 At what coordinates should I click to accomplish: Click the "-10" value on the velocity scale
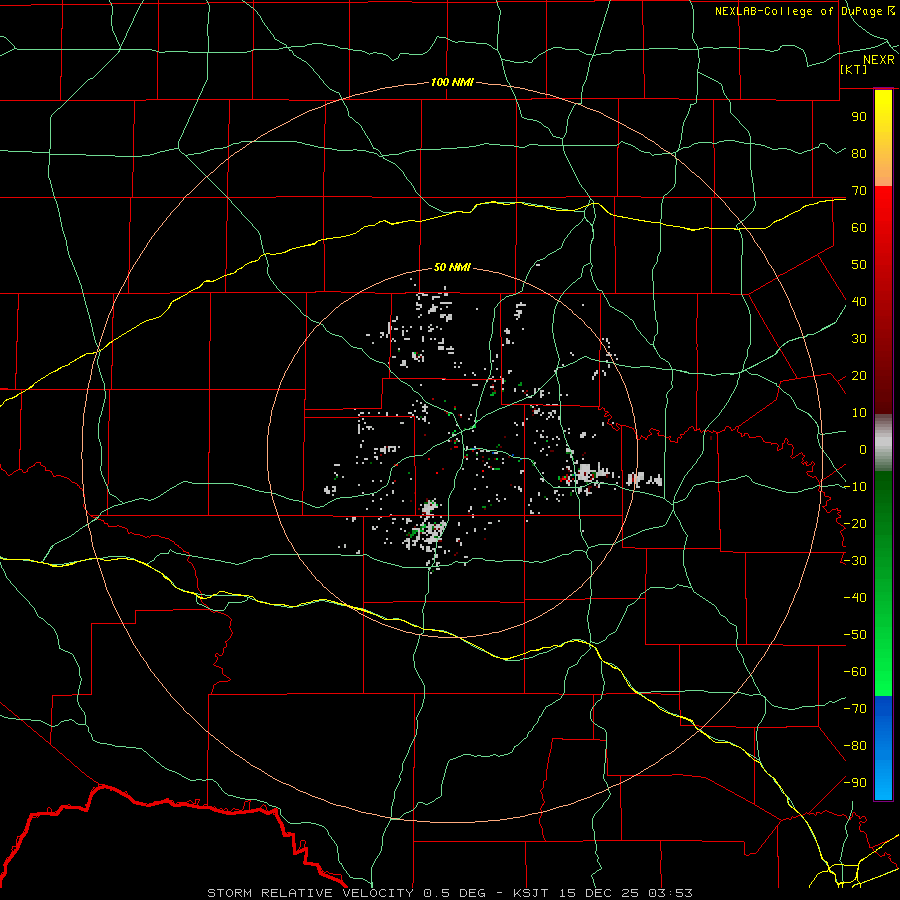855,487
